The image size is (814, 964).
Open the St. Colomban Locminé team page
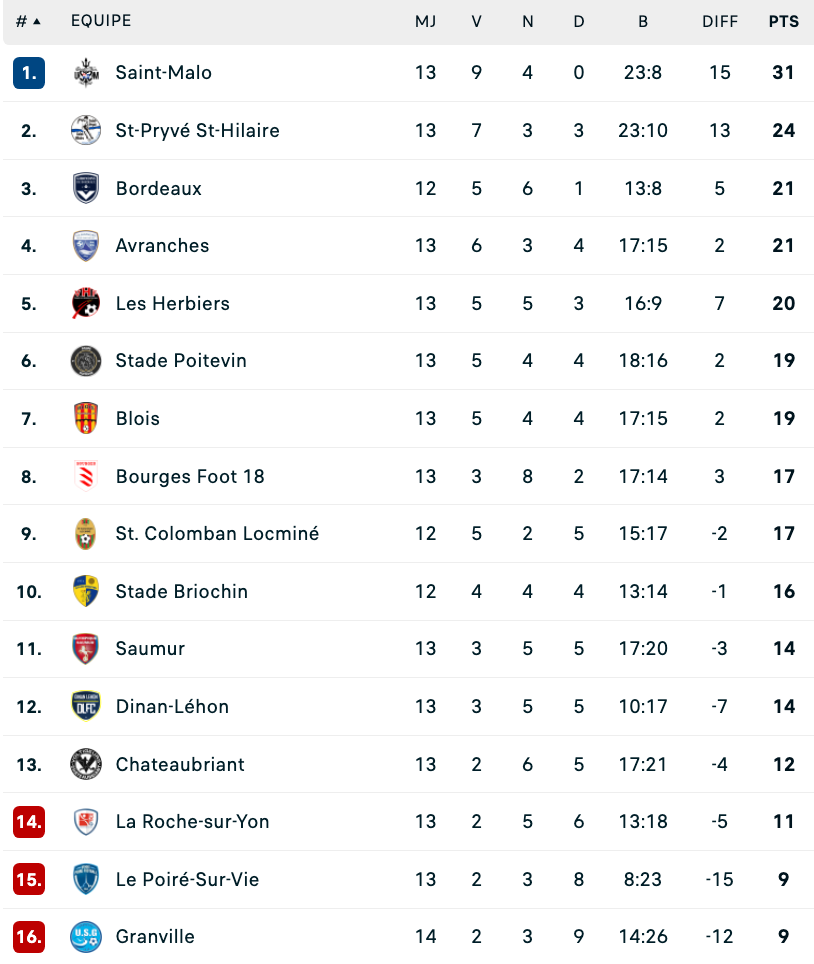coord(217,533)
